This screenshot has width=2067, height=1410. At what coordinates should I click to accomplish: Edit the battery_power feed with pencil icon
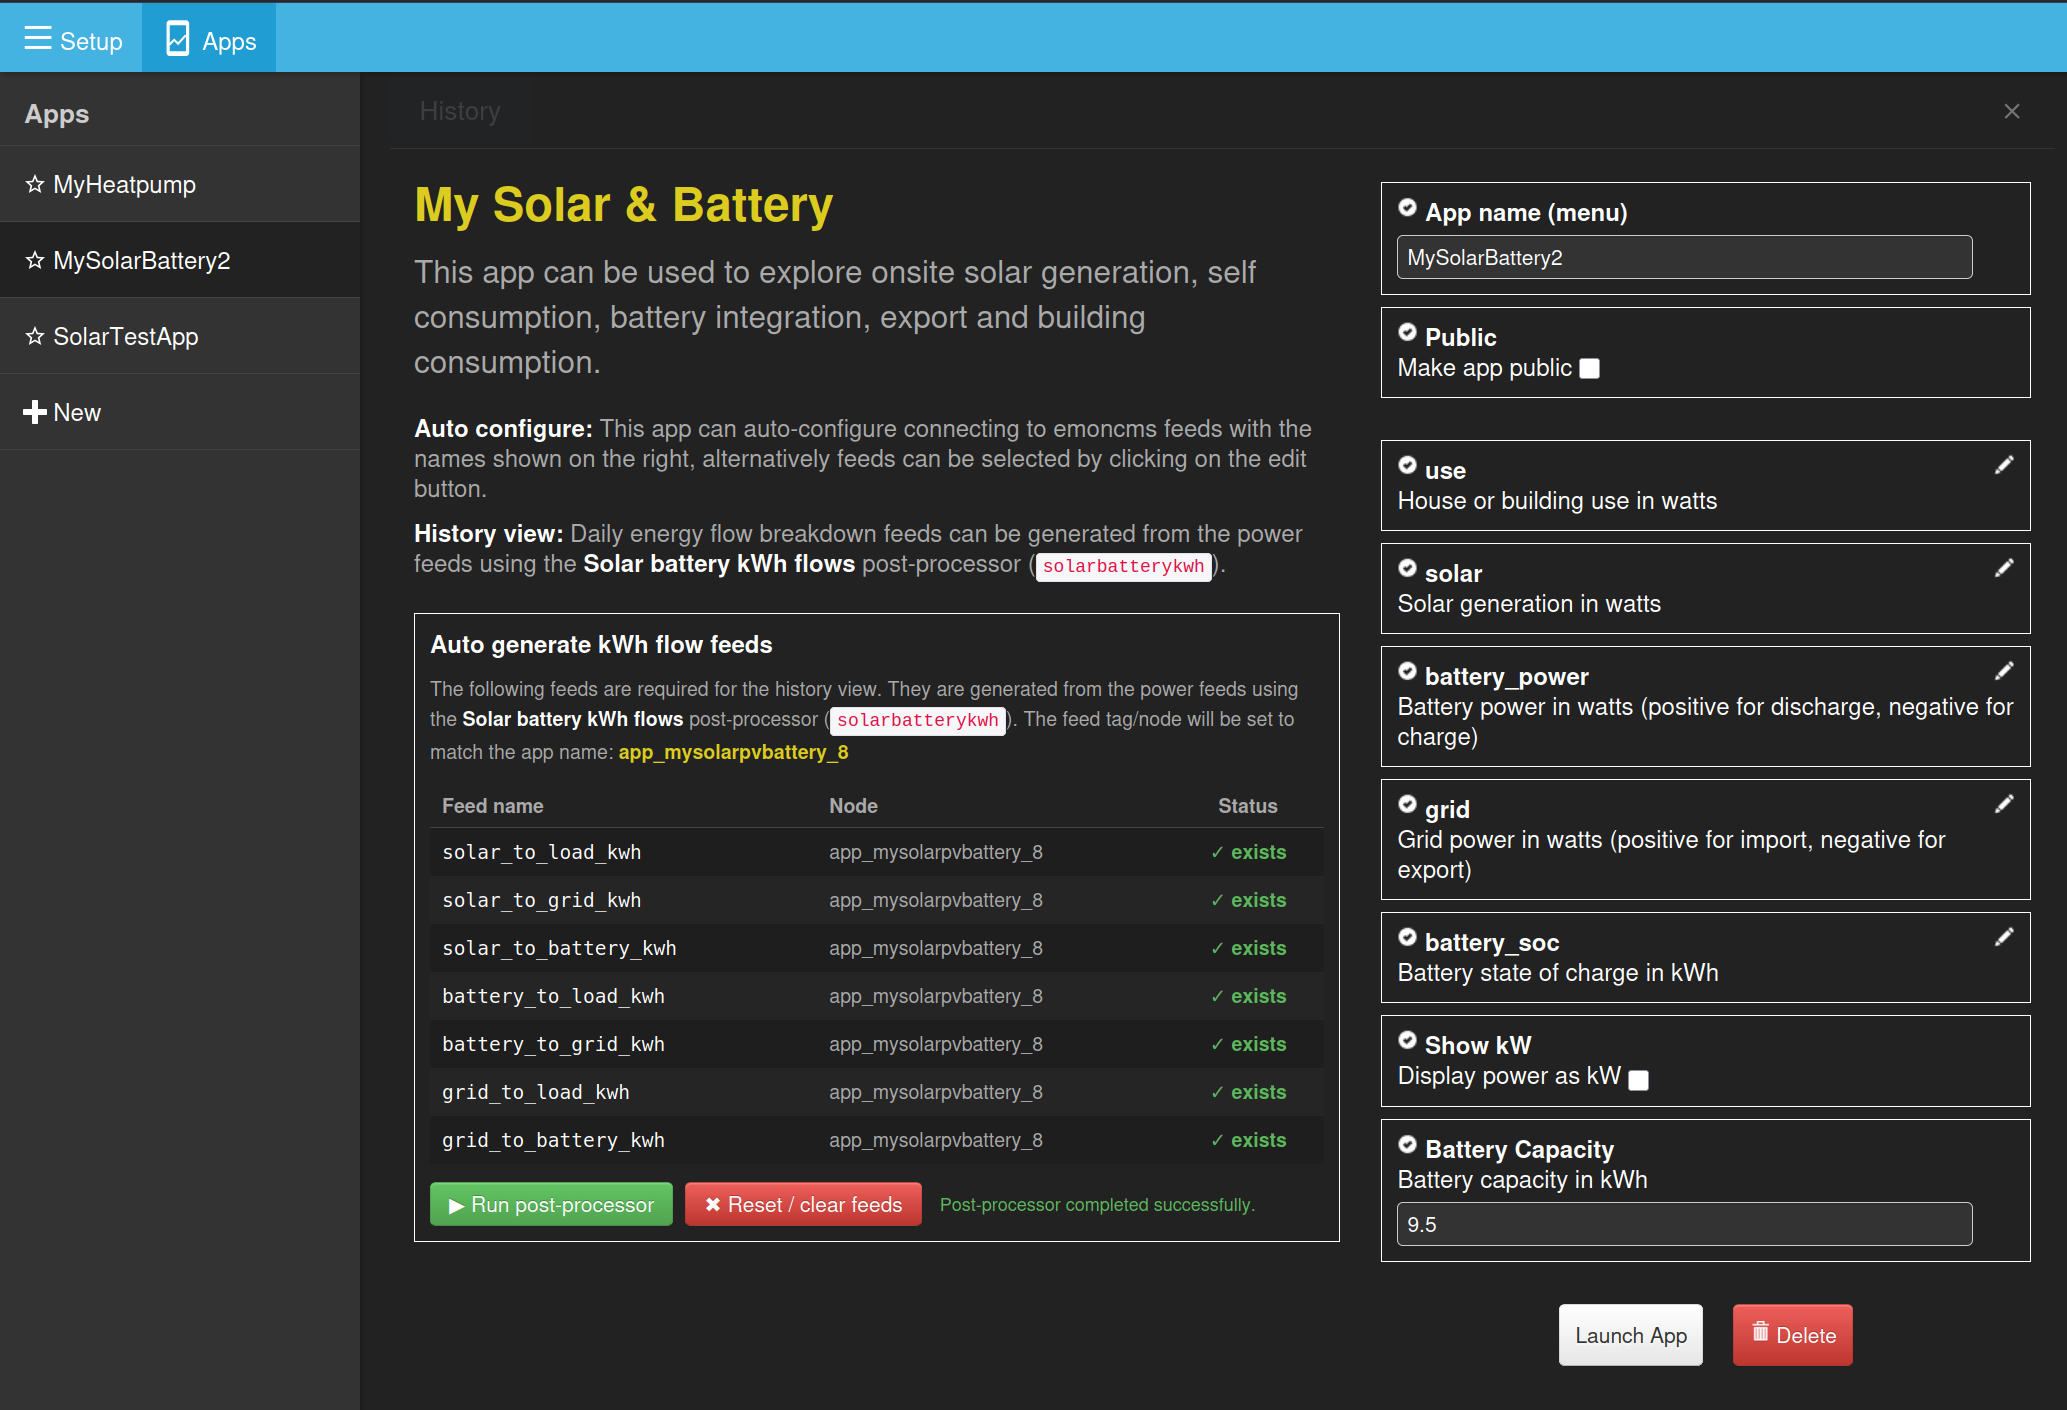pos(2004,671)
